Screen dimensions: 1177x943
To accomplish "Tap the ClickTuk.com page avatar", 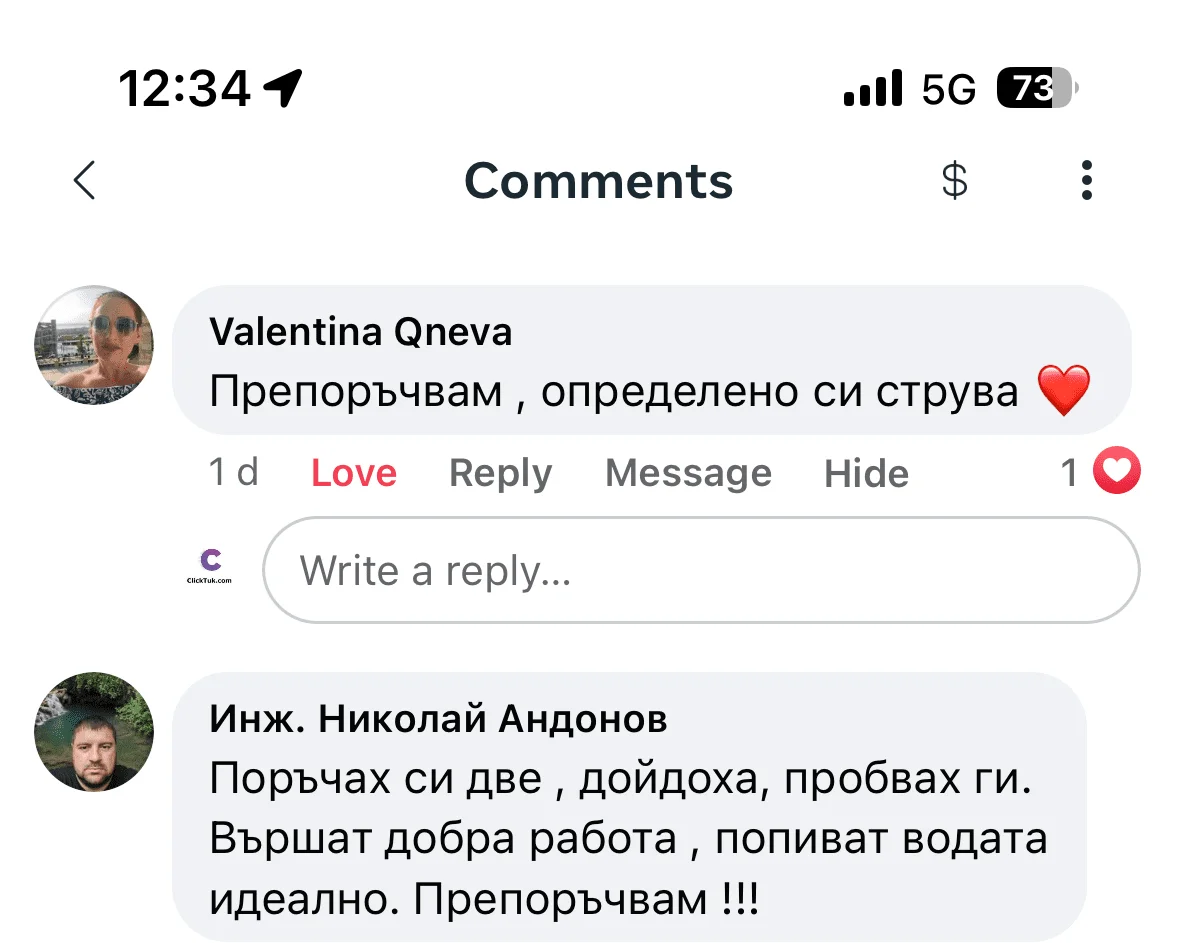I will point(210,567).
